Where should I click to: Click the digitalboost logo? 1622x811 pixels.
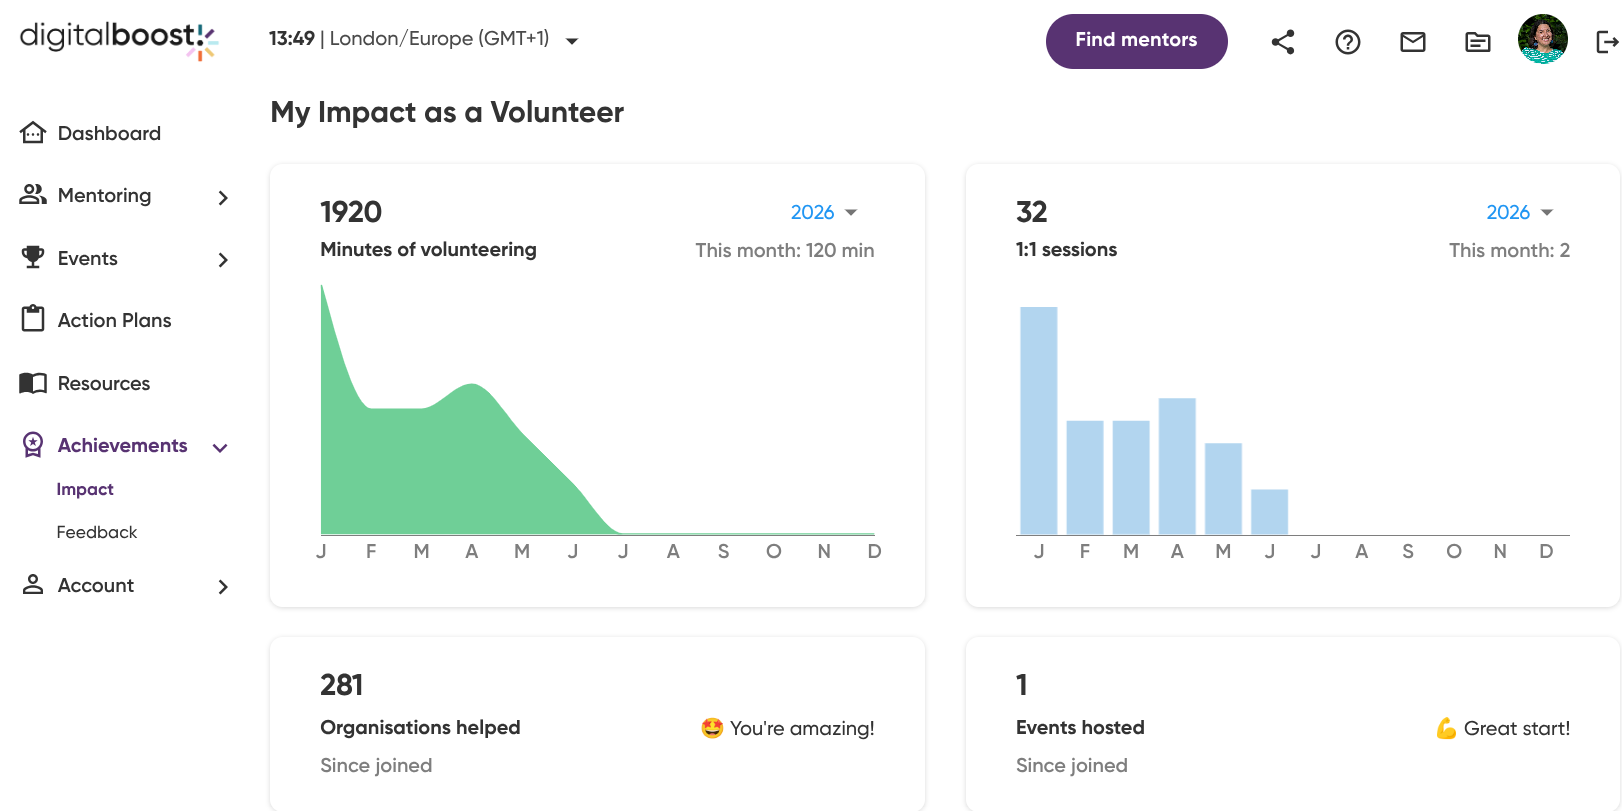tap(119, 40)
